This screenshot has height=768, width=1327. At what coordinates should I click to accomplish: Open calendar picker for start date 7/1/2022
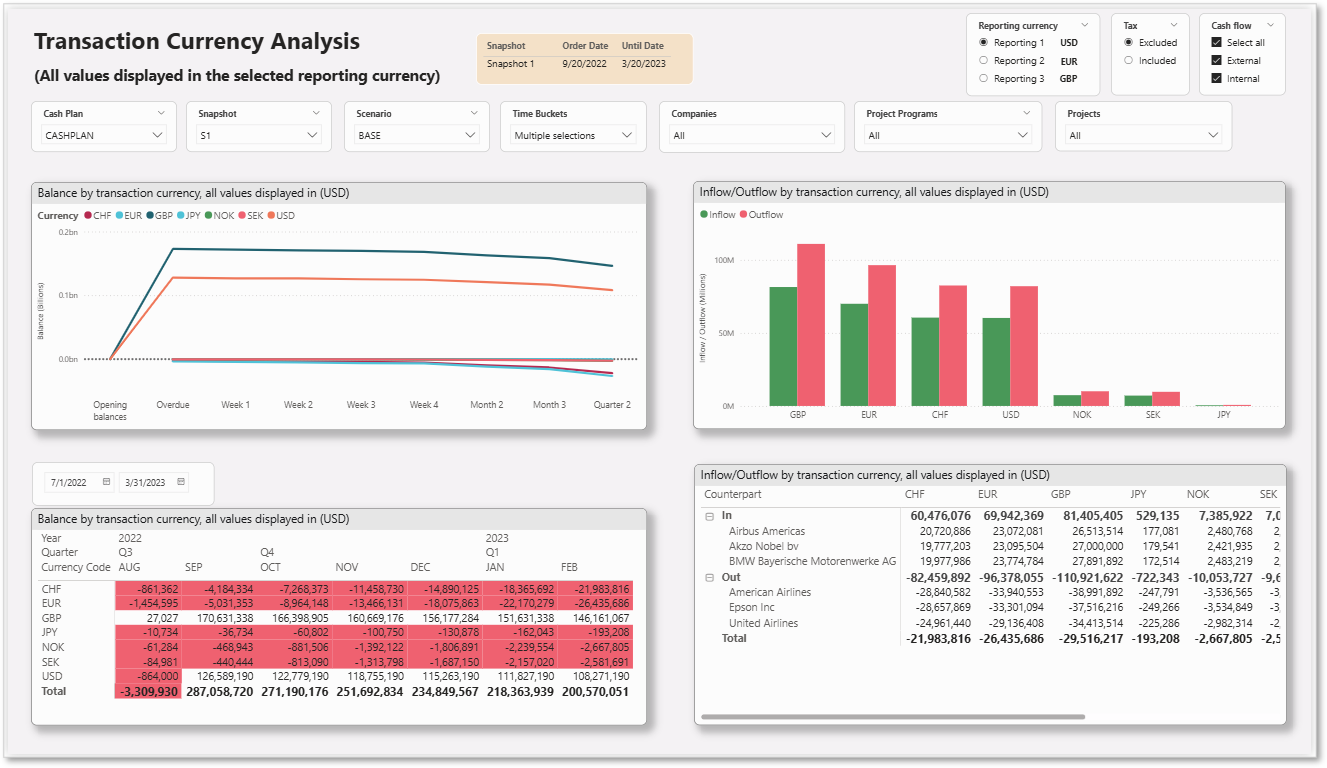tap(106, 482)
